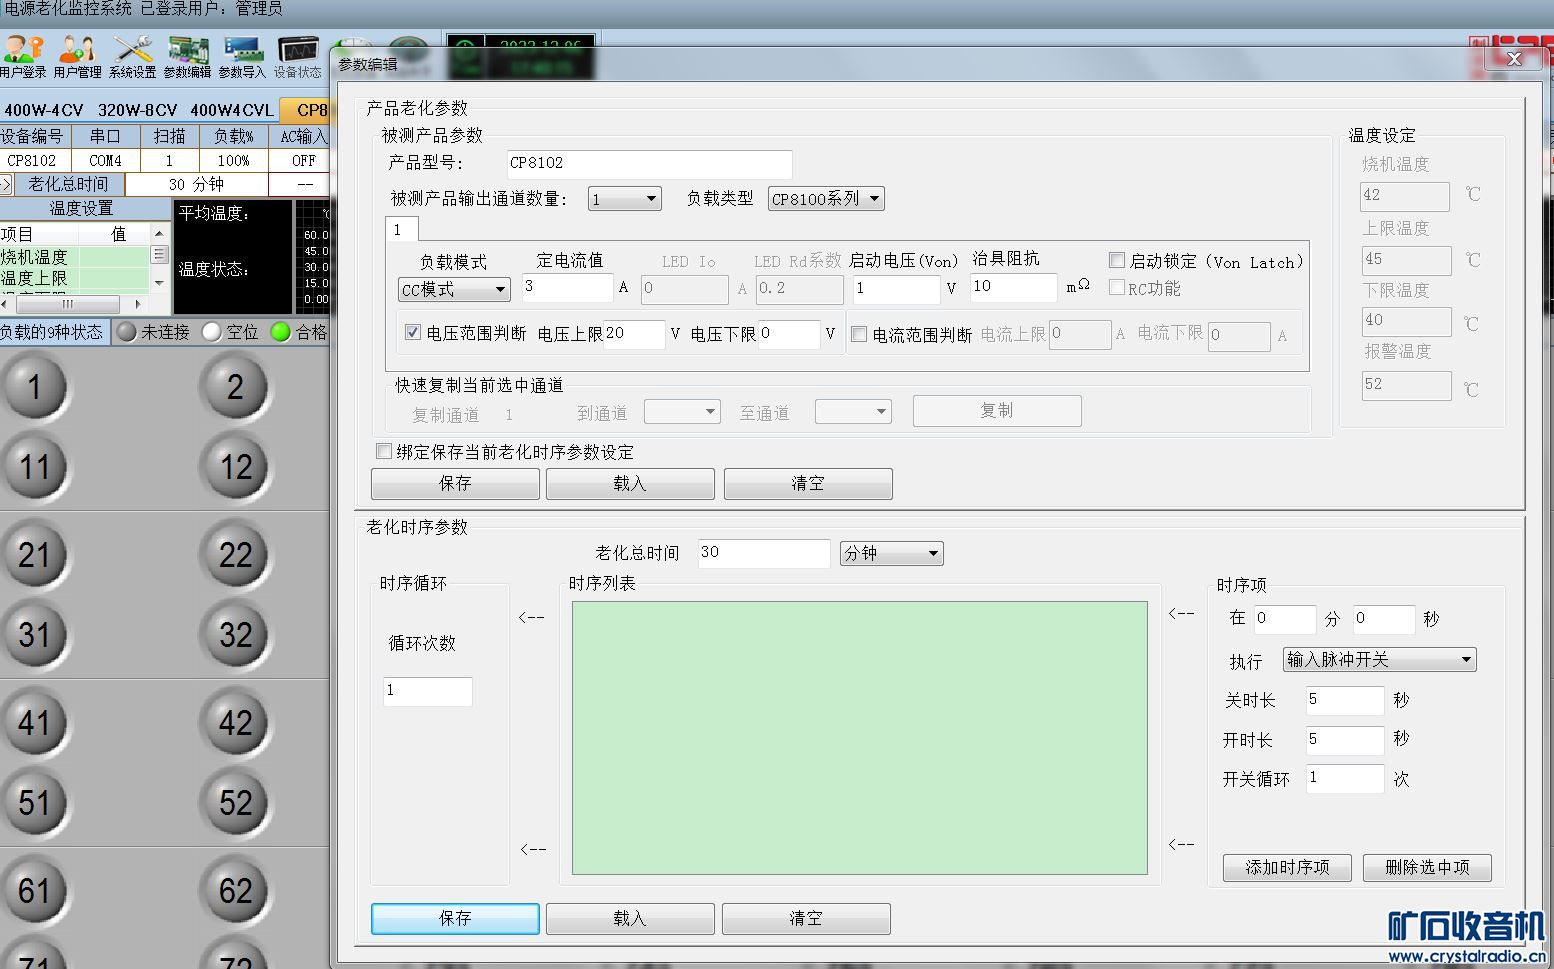Open 参数导入 toolbar icon

point(242,57)
